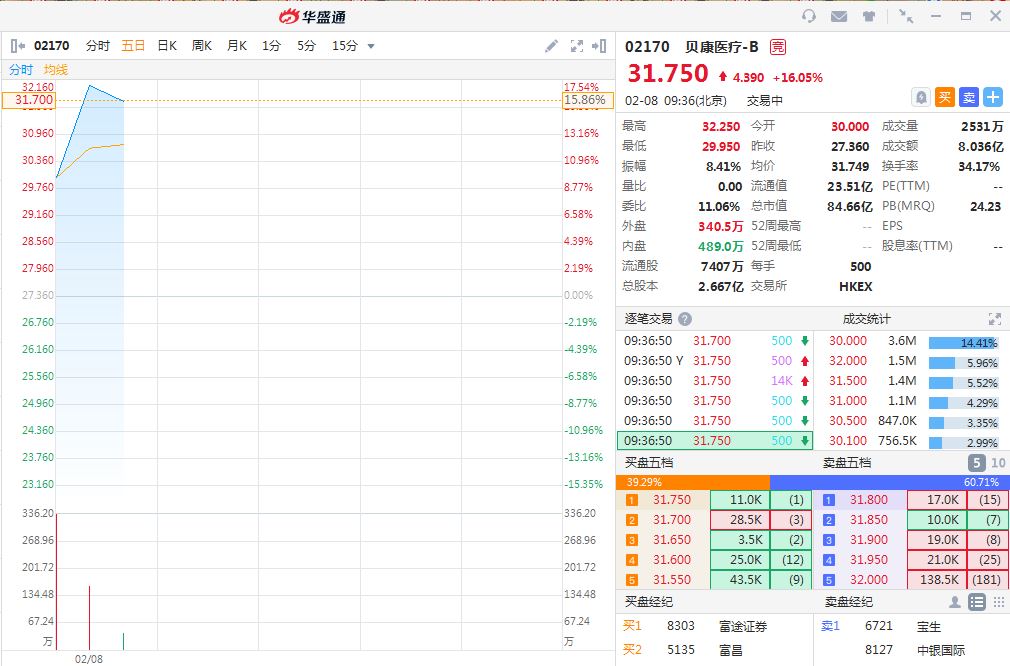The width and height of the screenshot is (1010, 666).
Task: Click the blue 卖 sell button
Action: [x=969, y=97]
